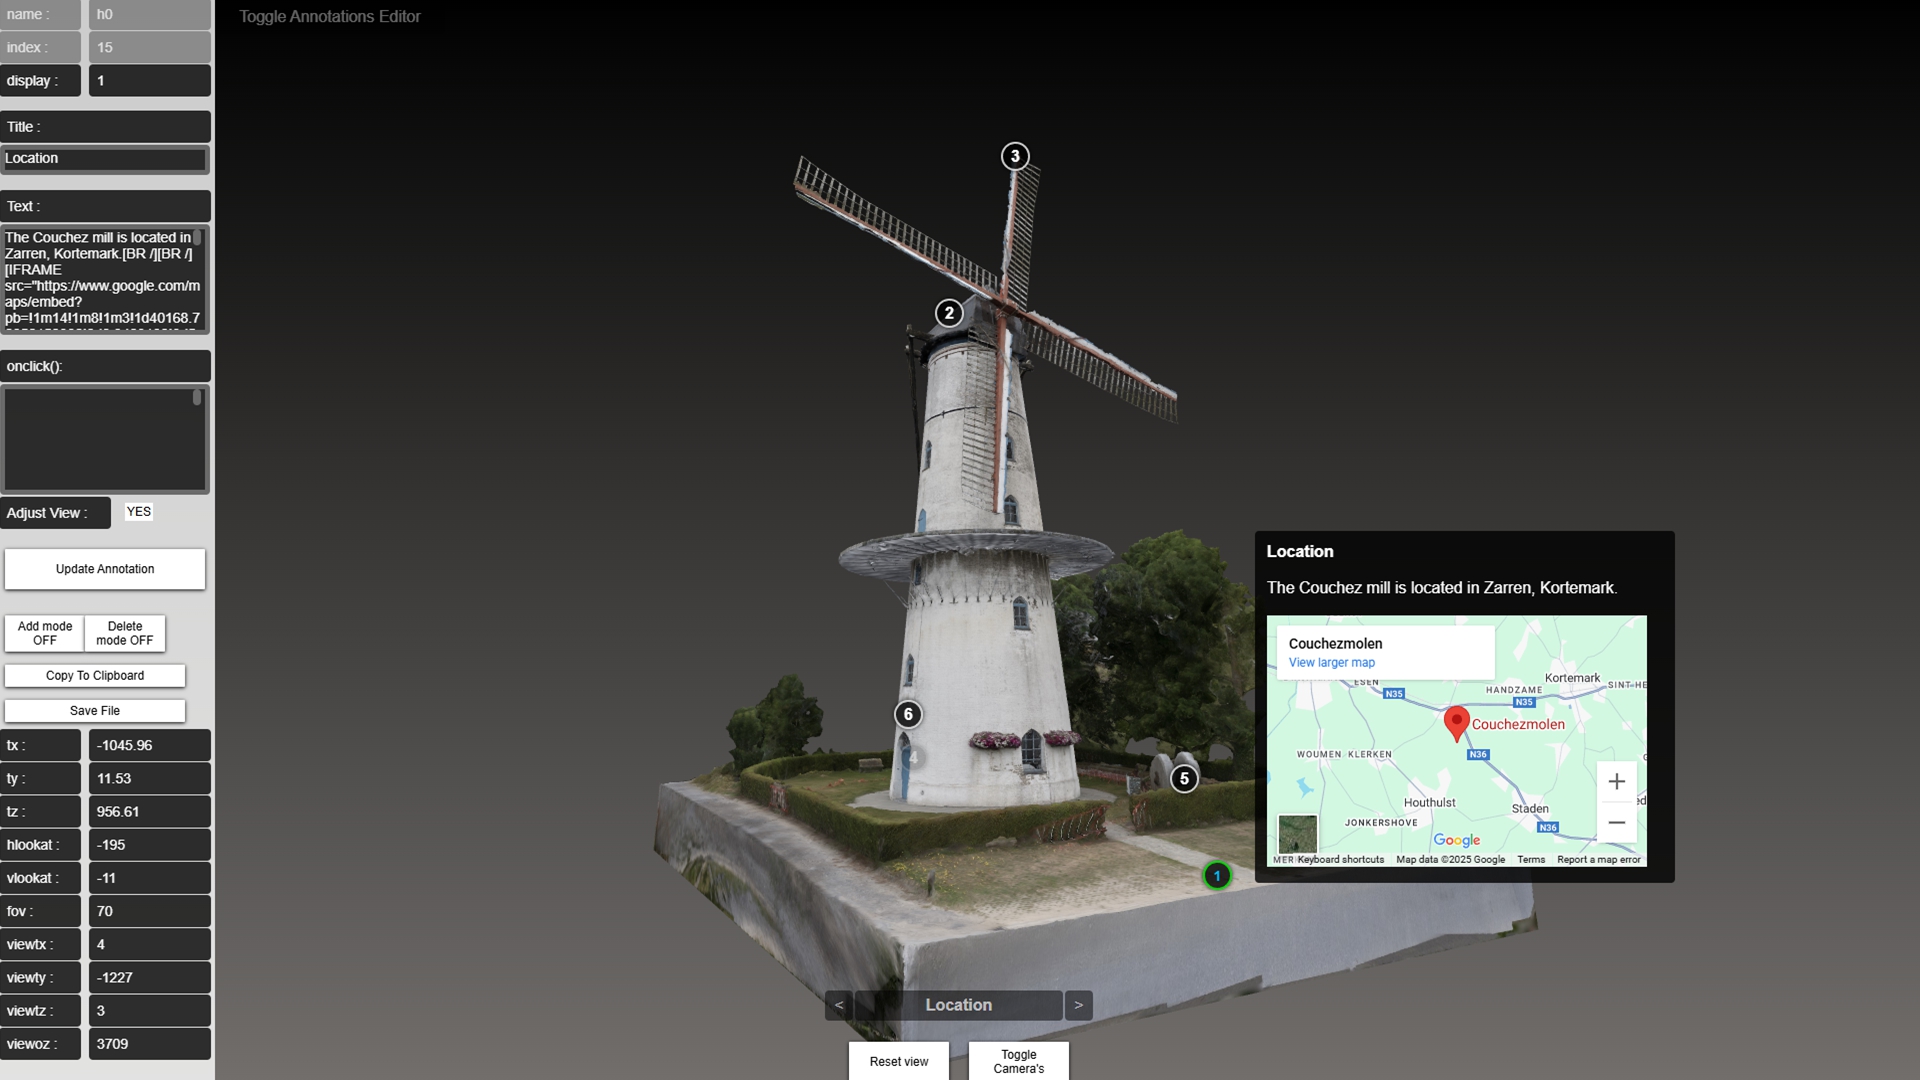The image size is (1920, 1080).
Task: Click Toggle Camera's button
Action: [x=1018, y=1061]
